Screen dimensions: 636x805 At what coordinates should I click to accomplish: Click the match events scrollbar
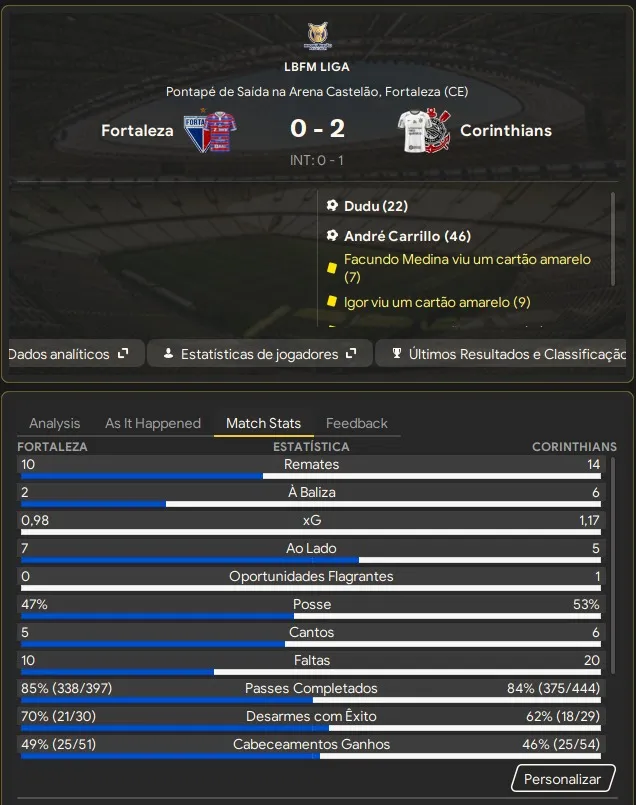tap(612, 239)
